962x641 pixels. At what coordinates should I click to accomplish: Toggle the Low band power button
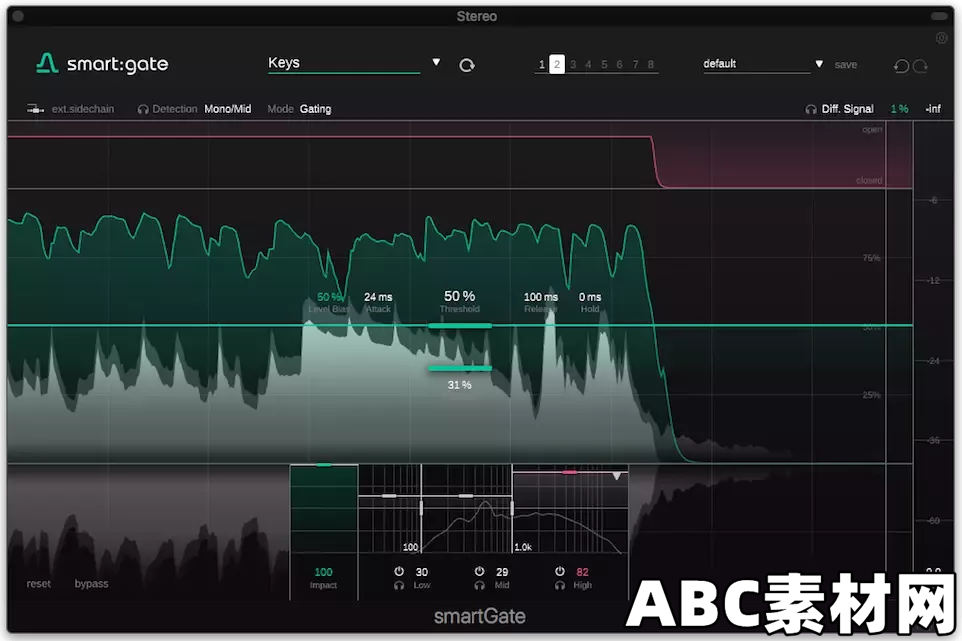pyautogui.click(x=398, y=571)
